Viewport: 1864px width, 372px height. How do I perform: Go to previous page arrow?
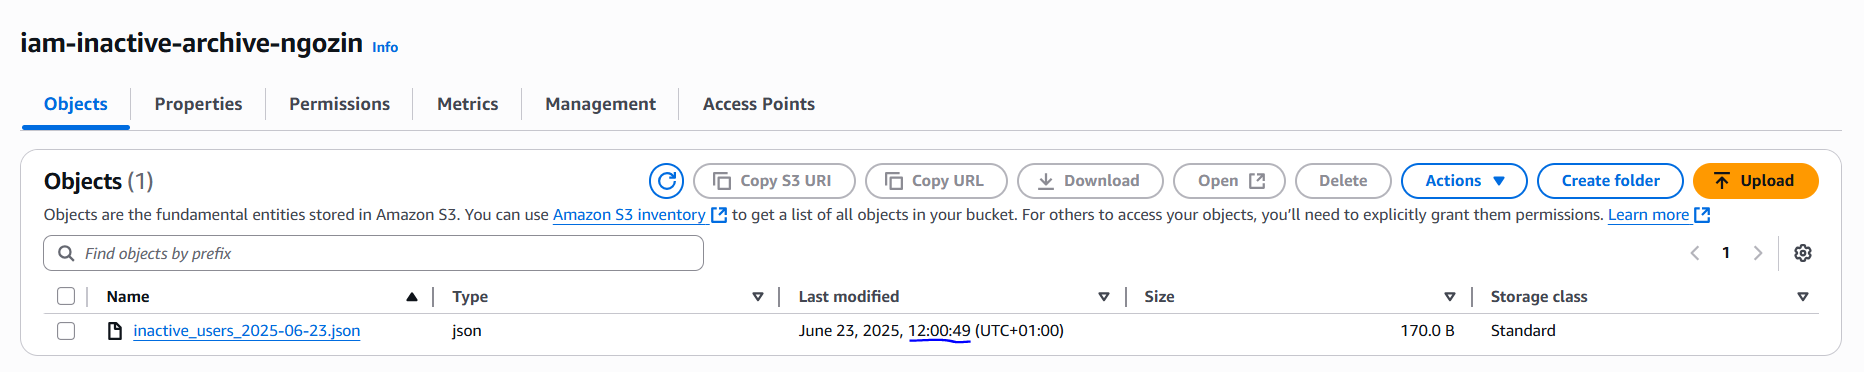1695,253
